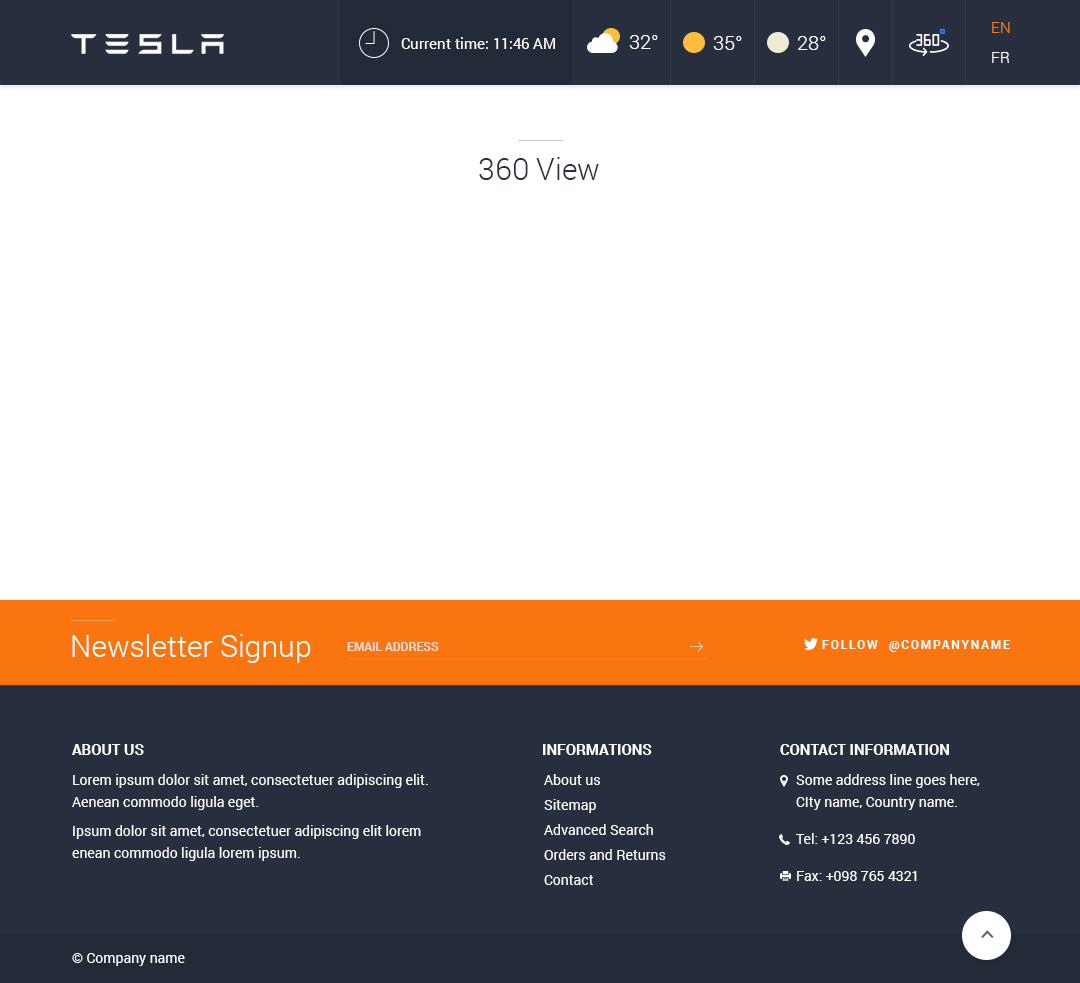Click the Tel: +123 456 7890 number
The height and width of the screenshot is (983, 1080).
coord(855,839)
